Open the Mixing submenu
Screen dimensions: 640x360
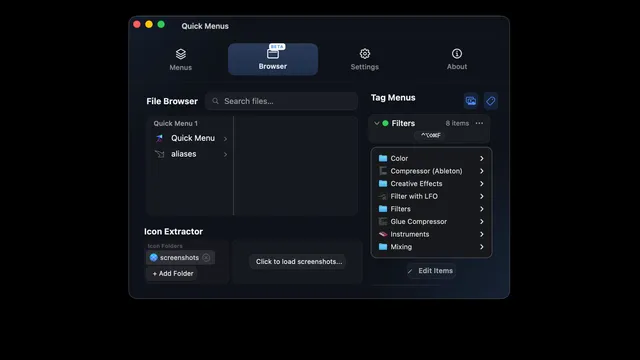click(x=431, y=247)
